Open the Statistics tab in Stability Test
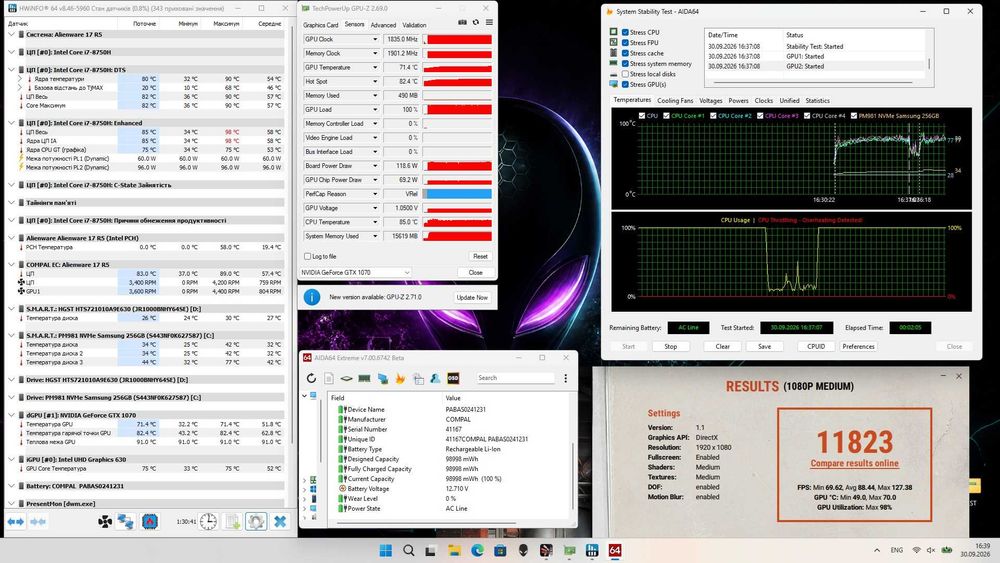The image size is (1000, 563). 817,101
